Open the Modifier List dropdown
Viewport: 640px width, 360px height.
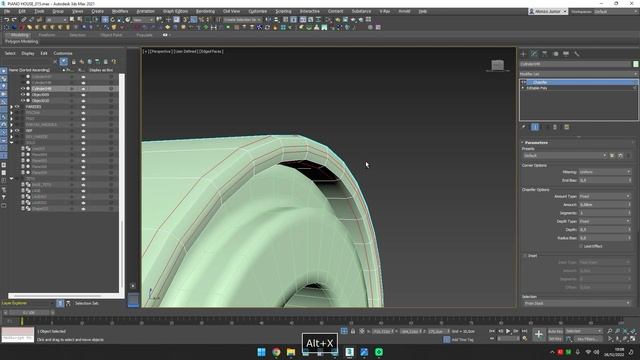pyautogui.click(x=578, y=74)
